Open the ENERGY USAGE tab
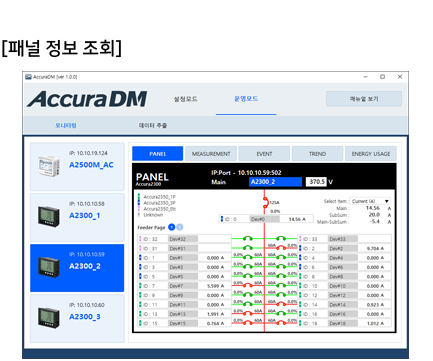 pyautogui.click(x=371, y=154)
